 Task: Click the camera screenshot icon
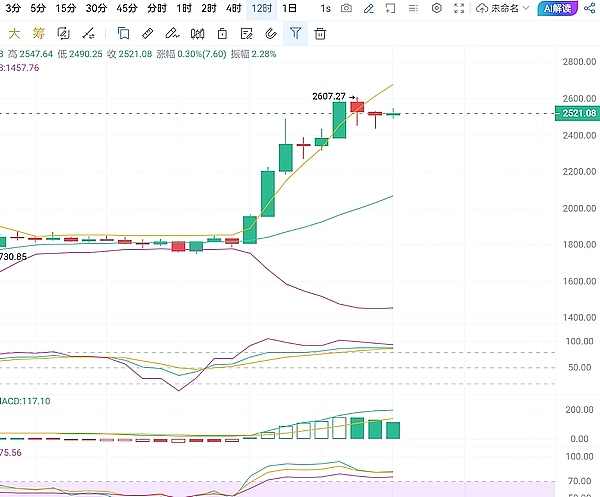(x=346, y=8)
